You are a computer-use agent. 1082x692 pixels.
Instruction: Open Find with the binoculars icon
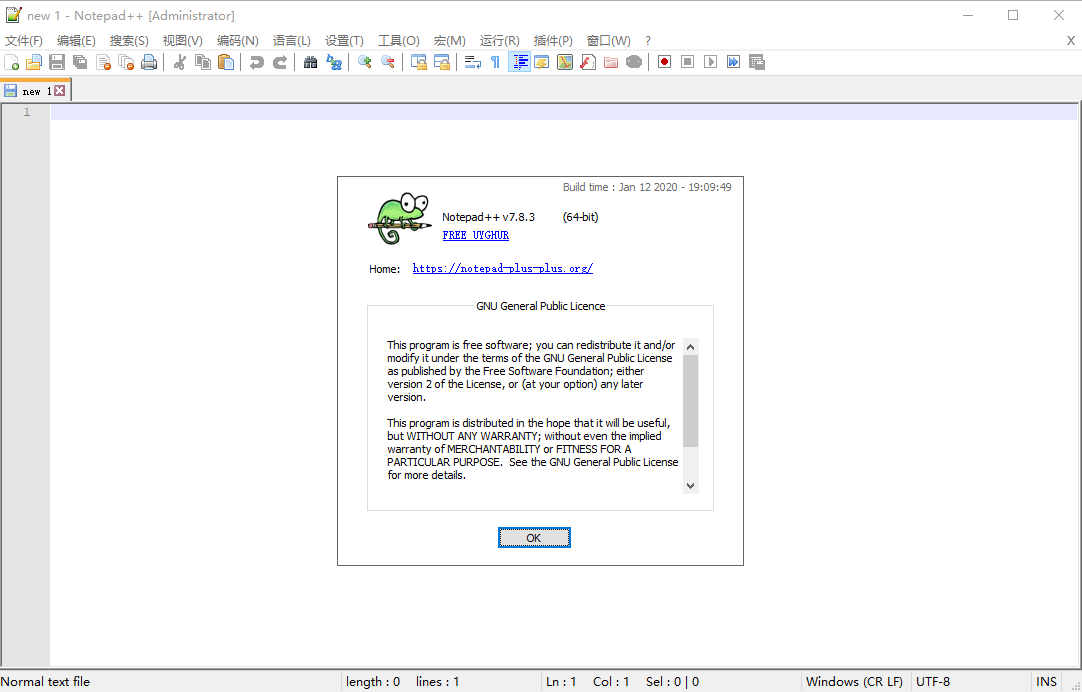(310, 62)
